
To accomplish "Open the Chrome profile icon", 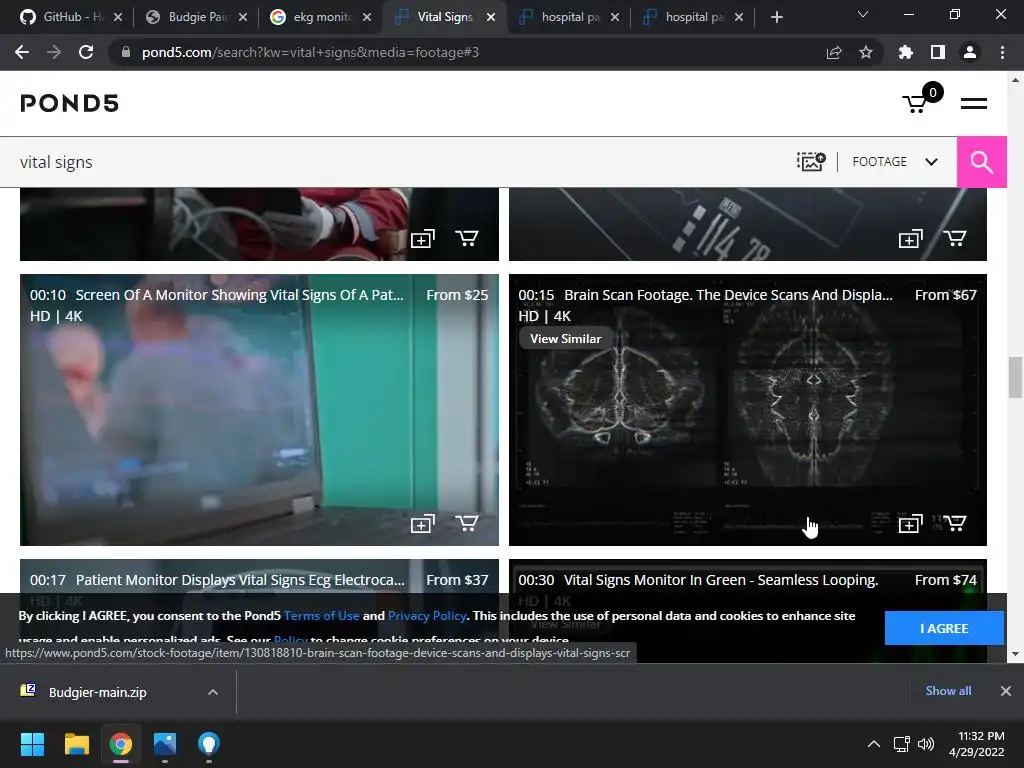I will [970, 52].
